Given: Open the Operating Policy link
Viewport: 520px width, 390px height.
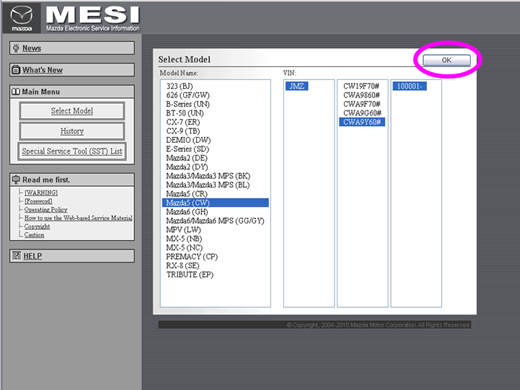Looking at the screenshot, I should tap(46, 209).
